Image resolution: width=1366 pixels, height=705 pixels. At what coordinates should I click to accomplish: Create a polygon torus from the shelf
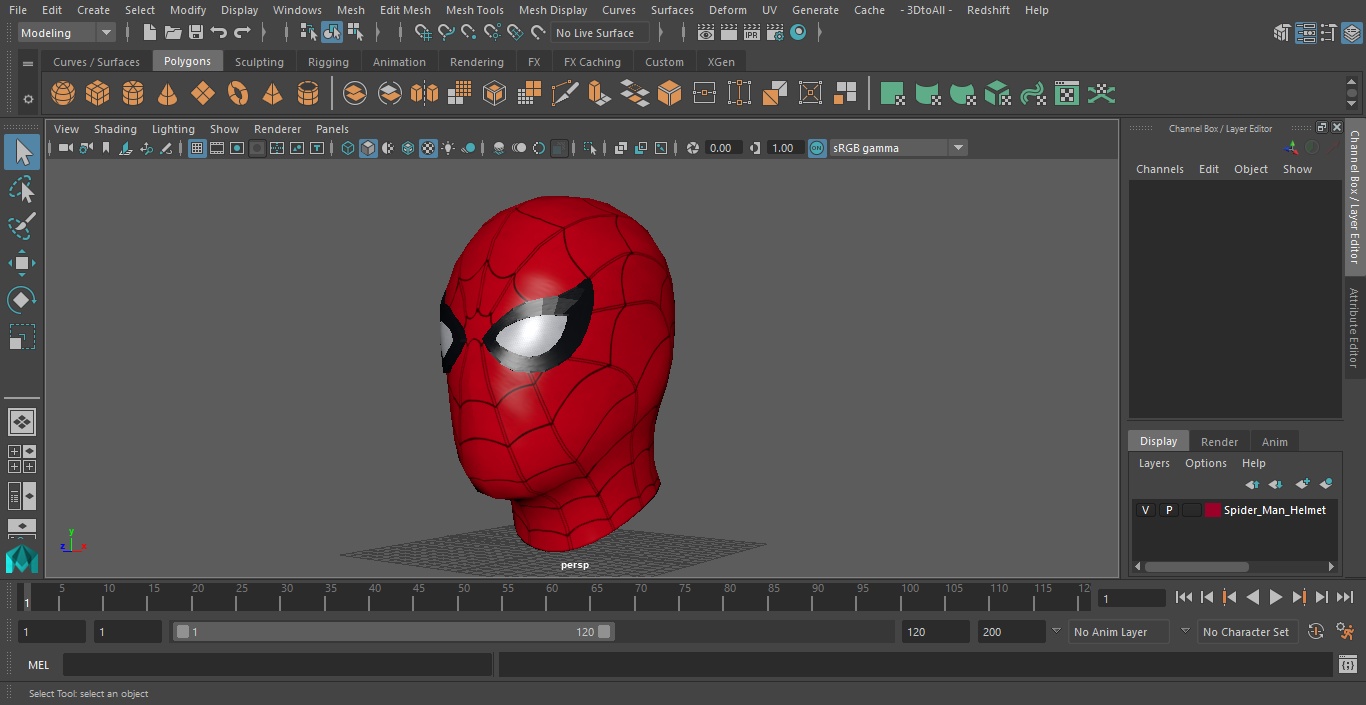tap(238, 94)
